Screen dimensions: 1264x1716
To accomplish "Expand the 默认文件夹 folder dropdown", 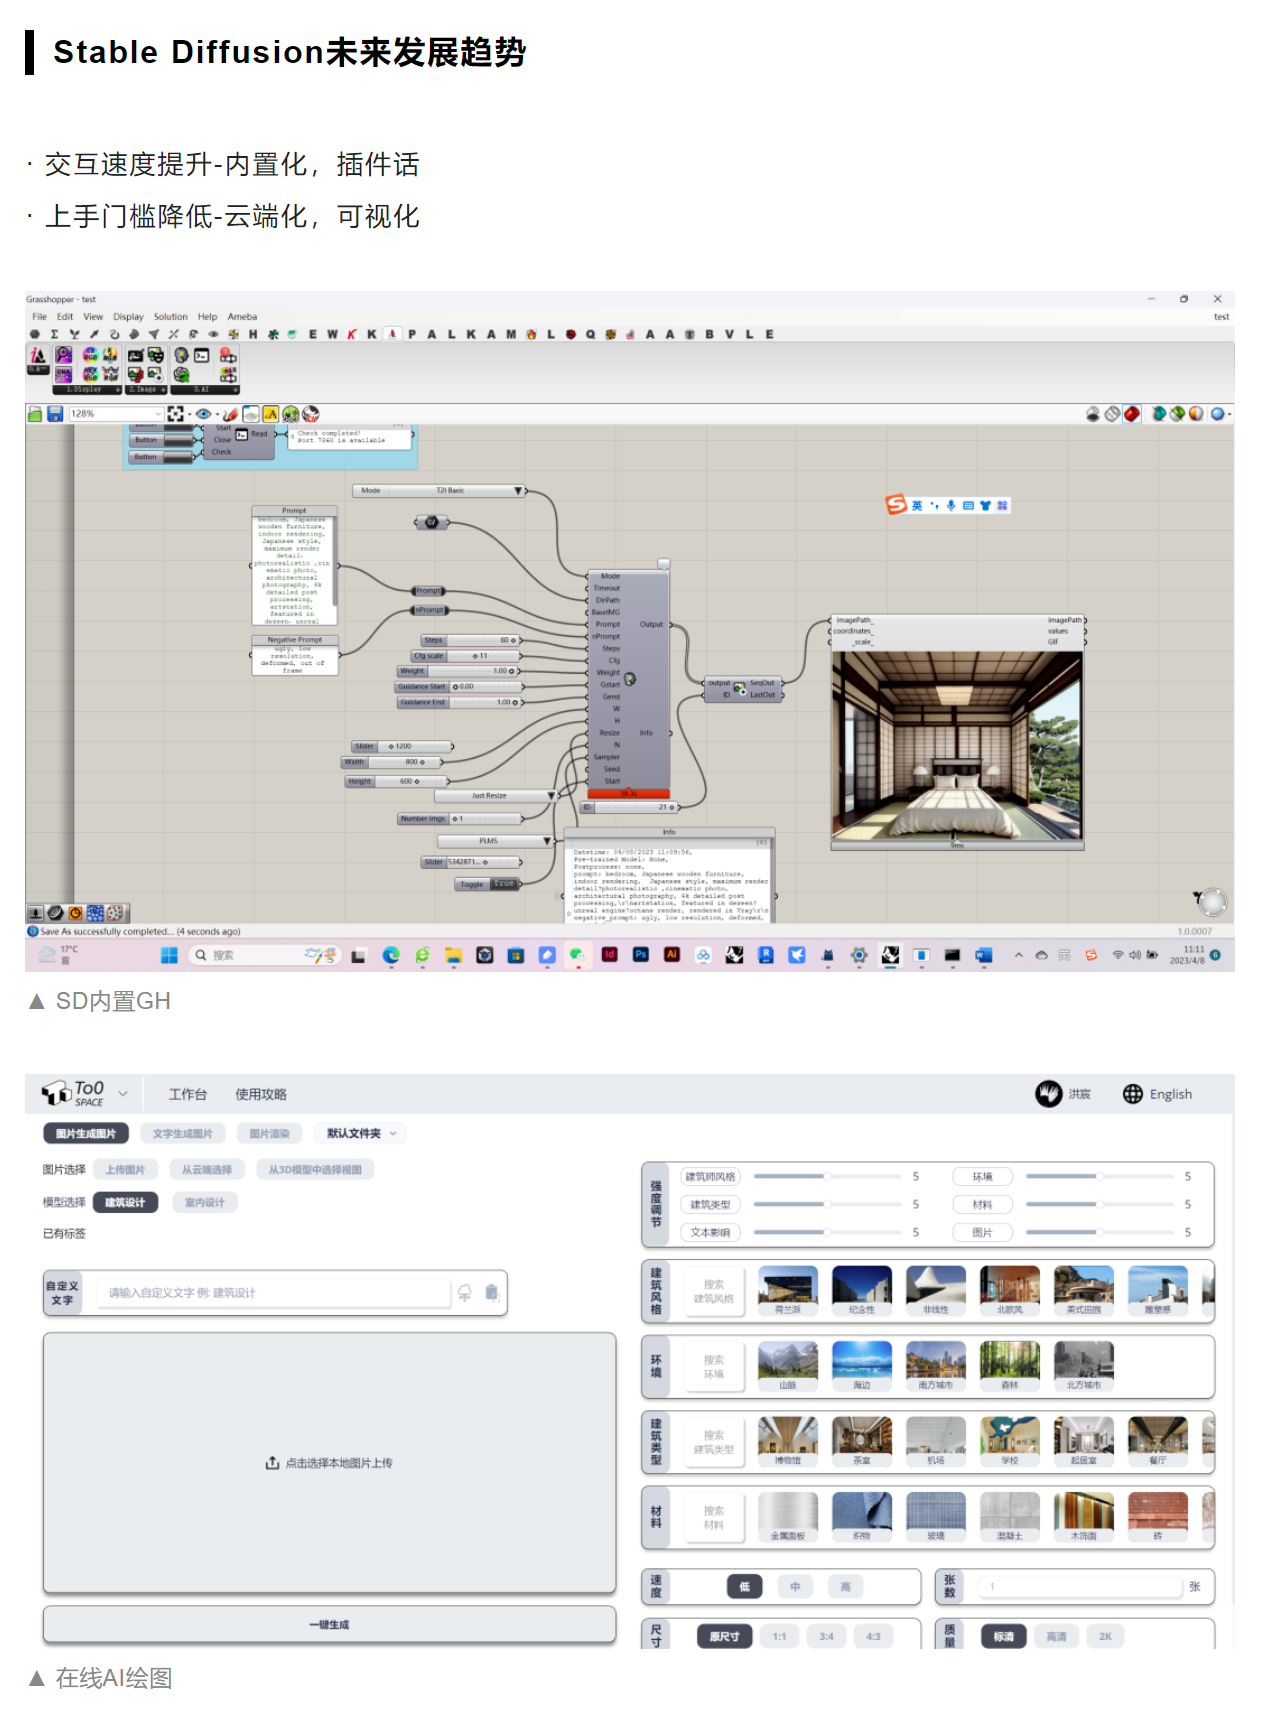I will pos(393,1133).
